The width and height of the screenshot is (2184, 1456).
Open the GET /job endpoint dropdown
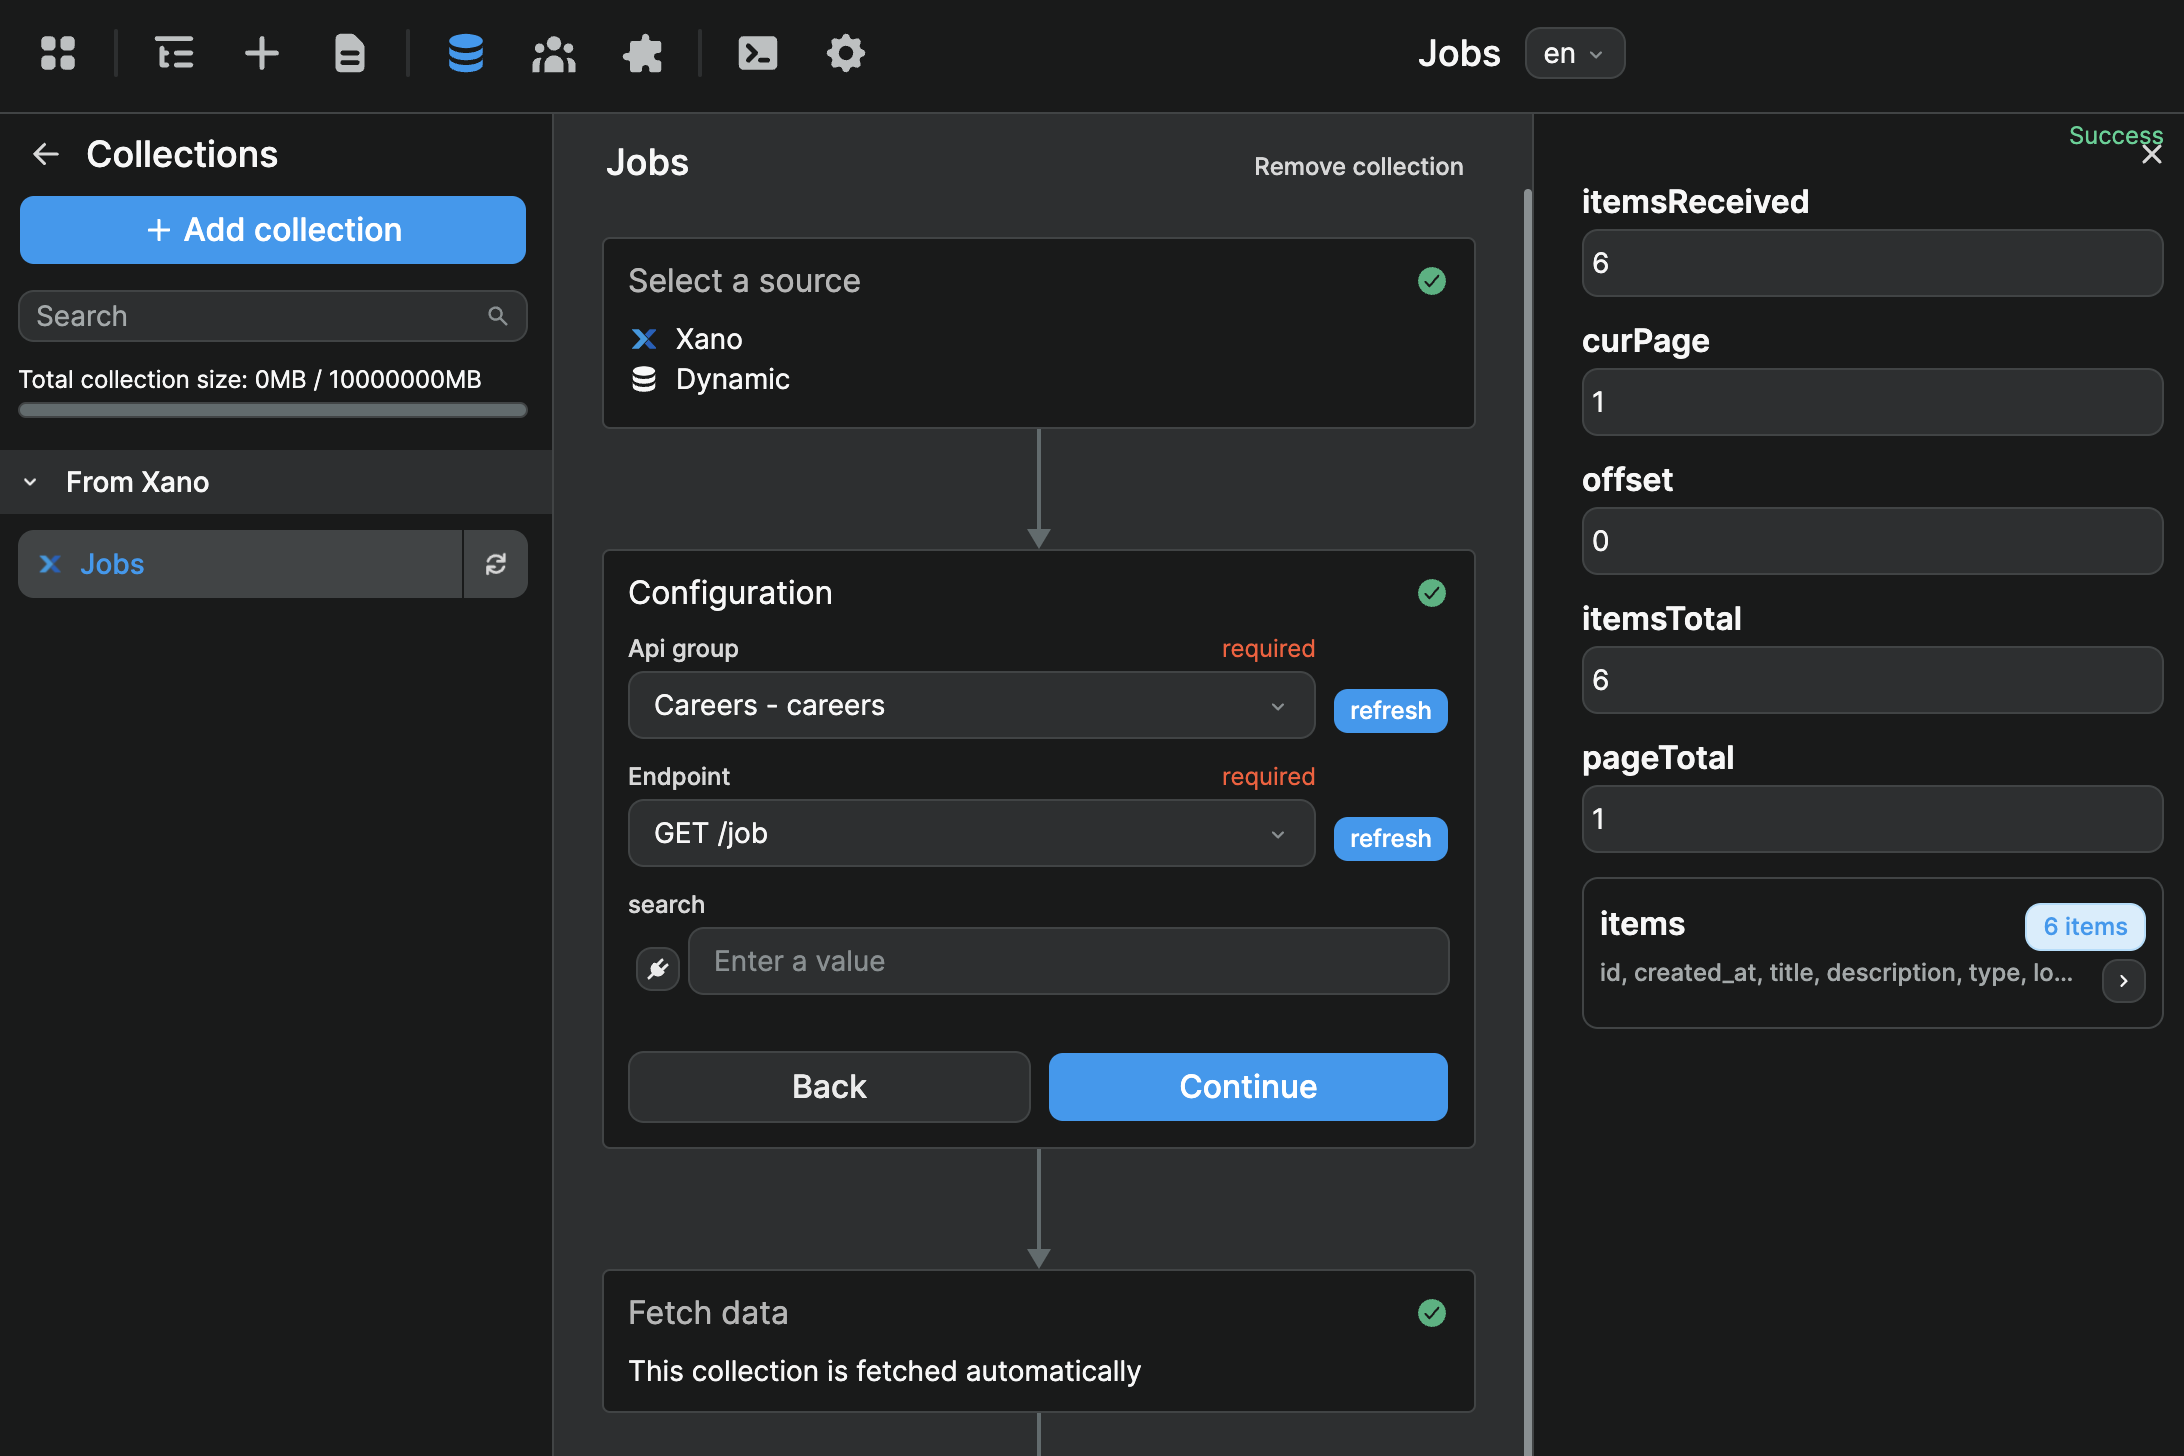tap(970, 833)
